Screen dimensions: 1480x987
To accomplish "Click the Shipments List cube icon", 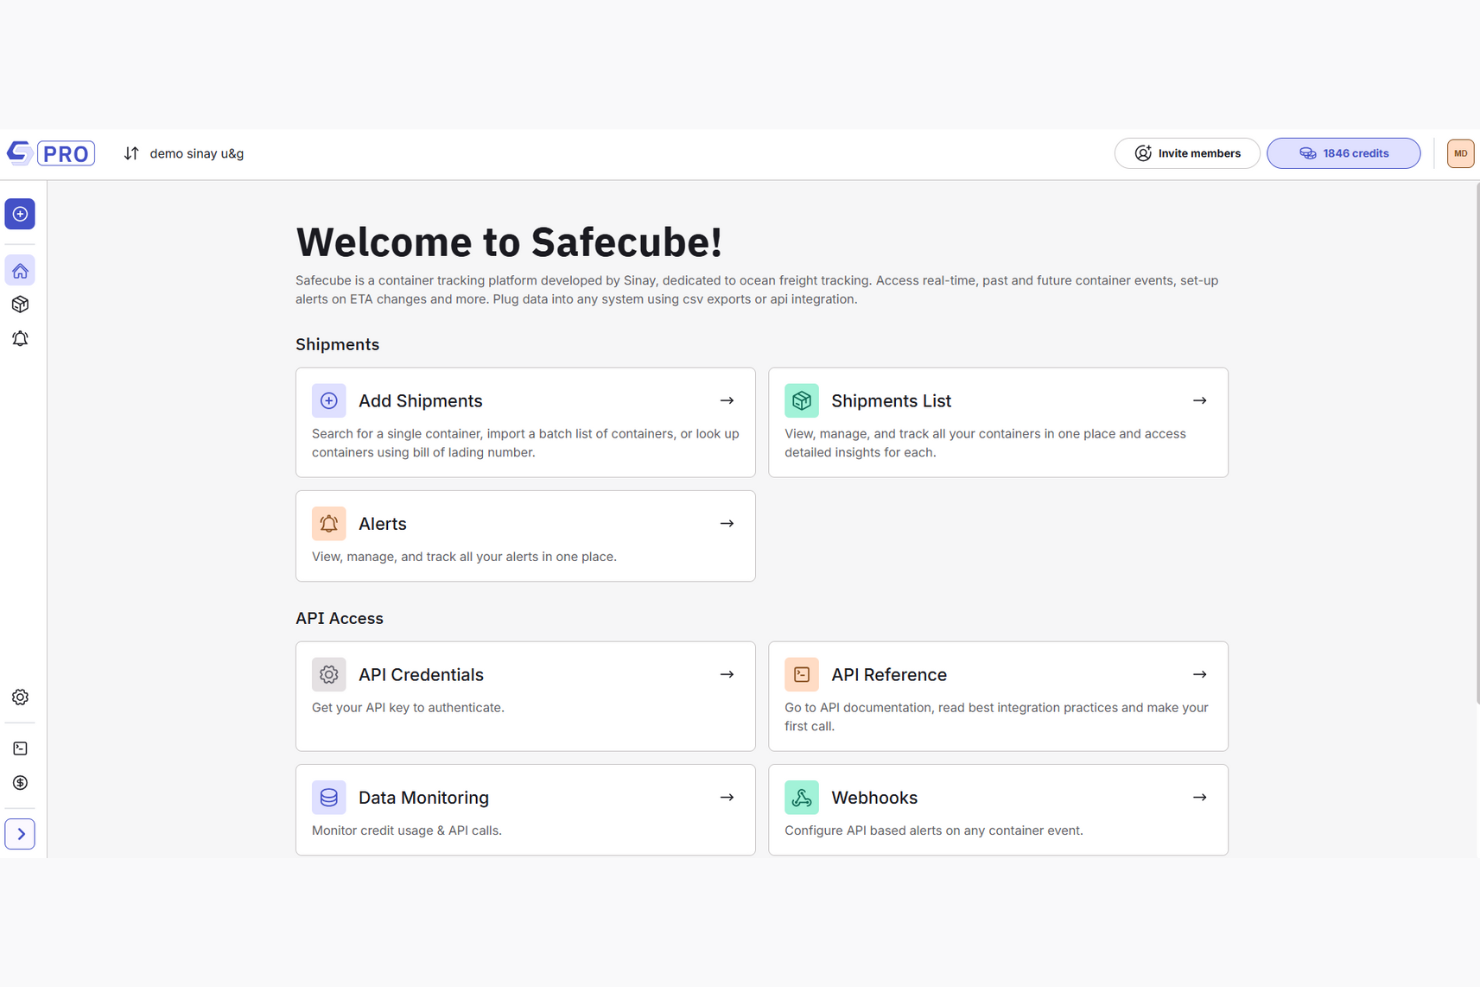I will [x=802, y=401].
